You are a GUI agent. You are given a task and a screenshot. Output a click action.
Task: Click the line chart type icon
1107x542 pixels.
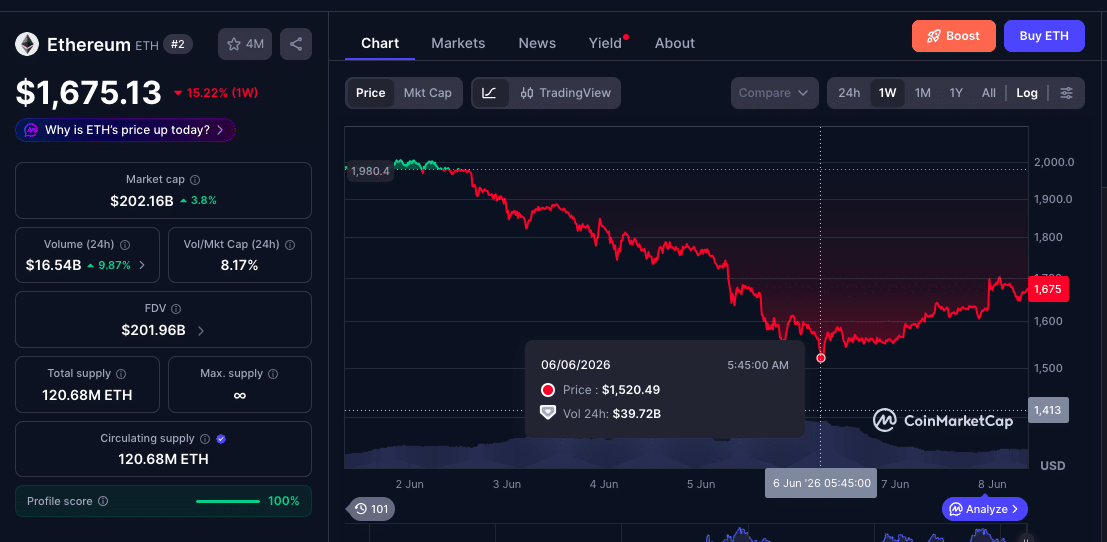point(490,93)
